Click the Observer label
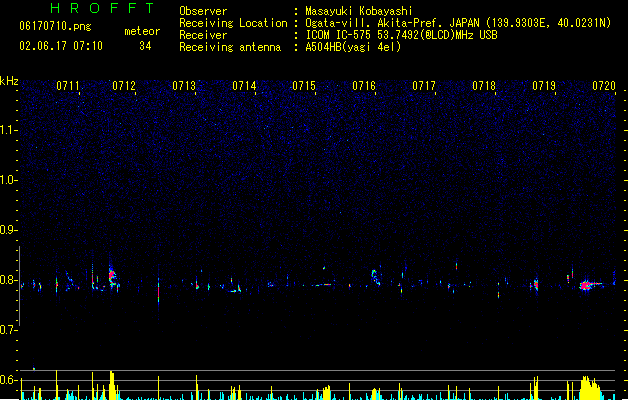 [x=203, y=11]
